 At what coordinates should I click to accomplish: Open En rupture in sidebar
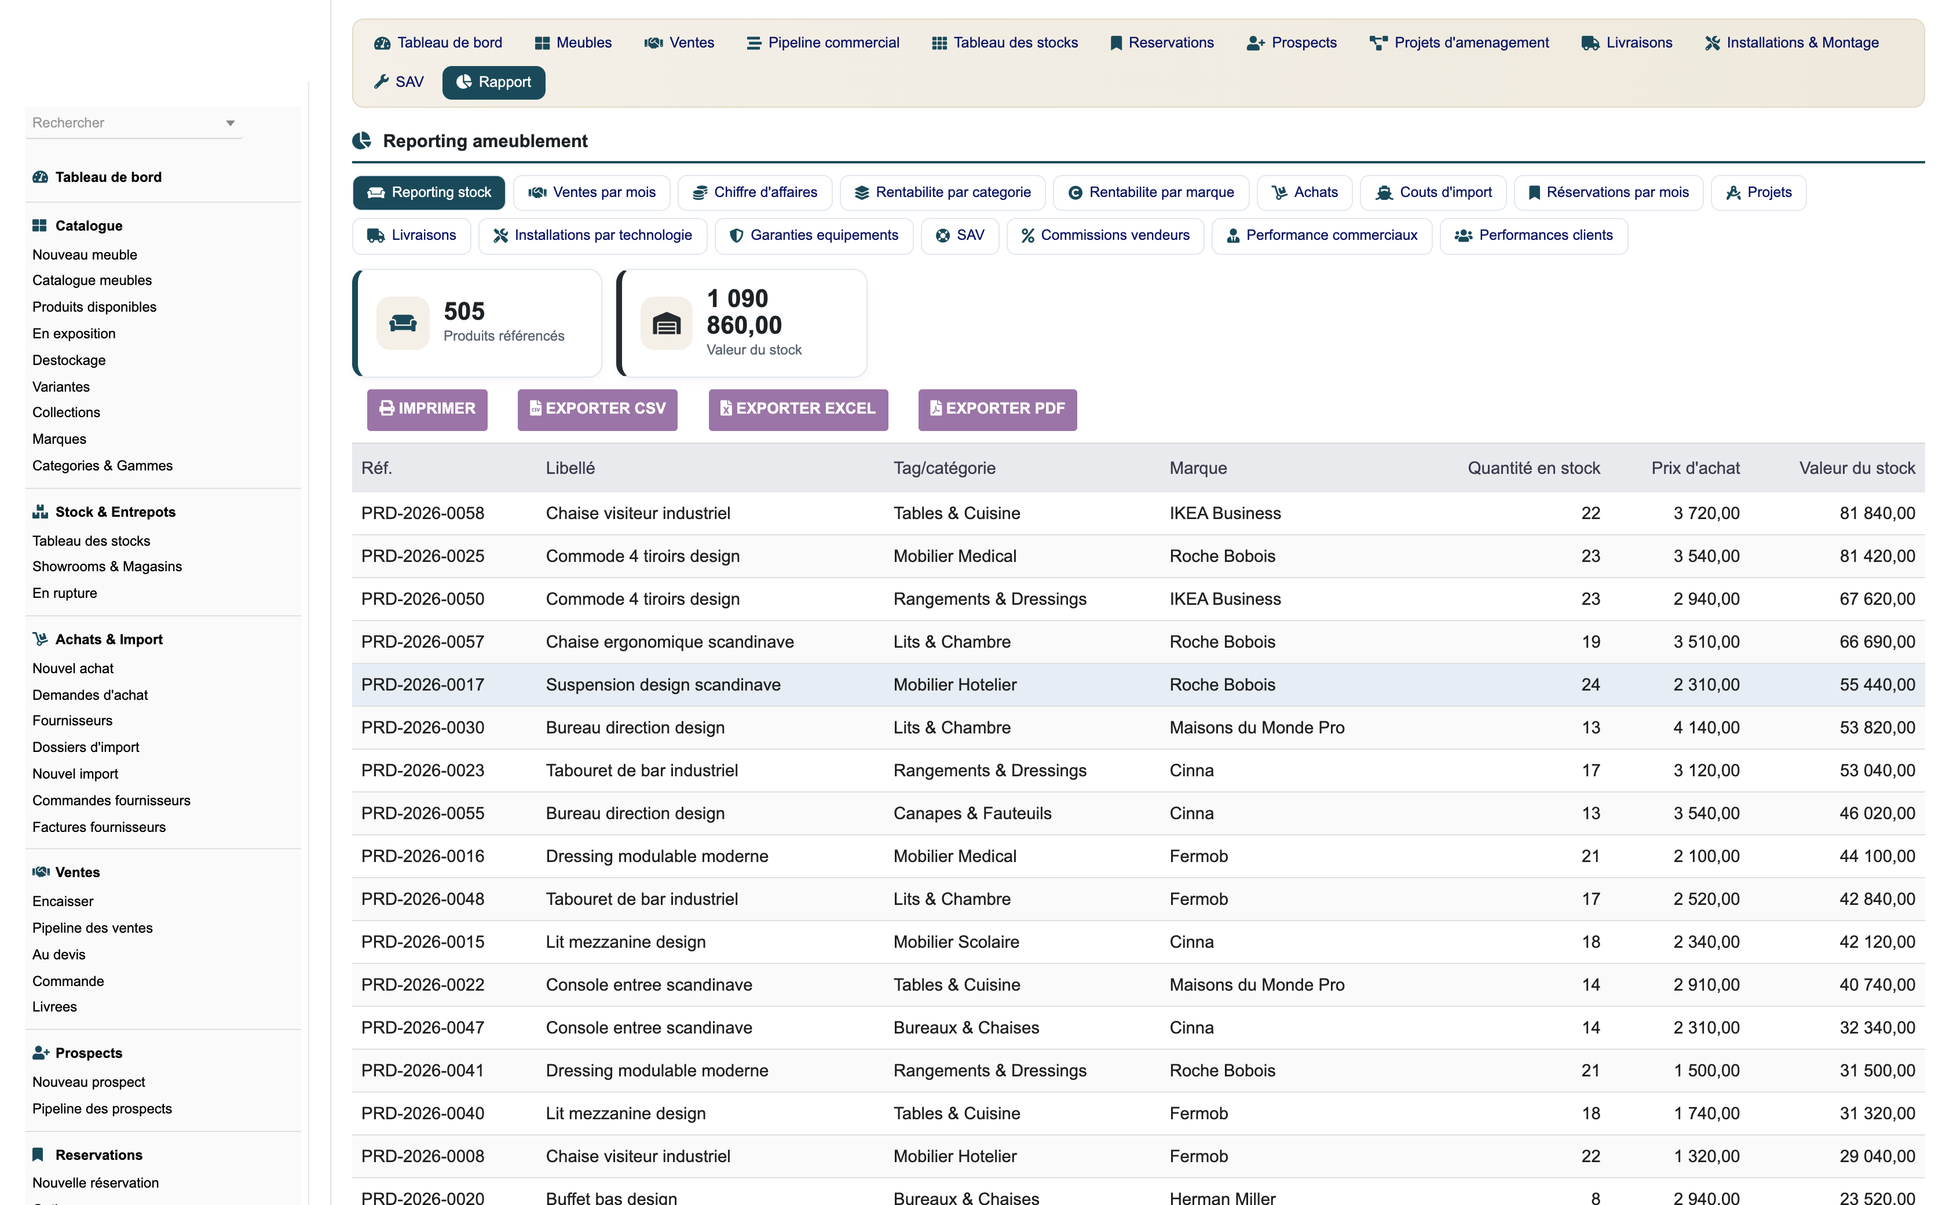coord(65,593)
